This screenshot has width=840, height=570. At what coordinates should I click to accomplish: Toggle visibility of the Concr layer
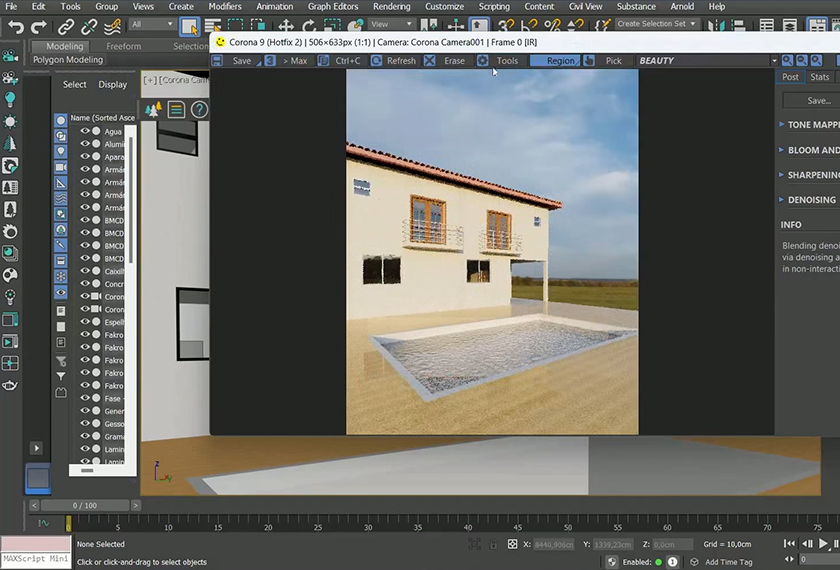click(85, 284)
